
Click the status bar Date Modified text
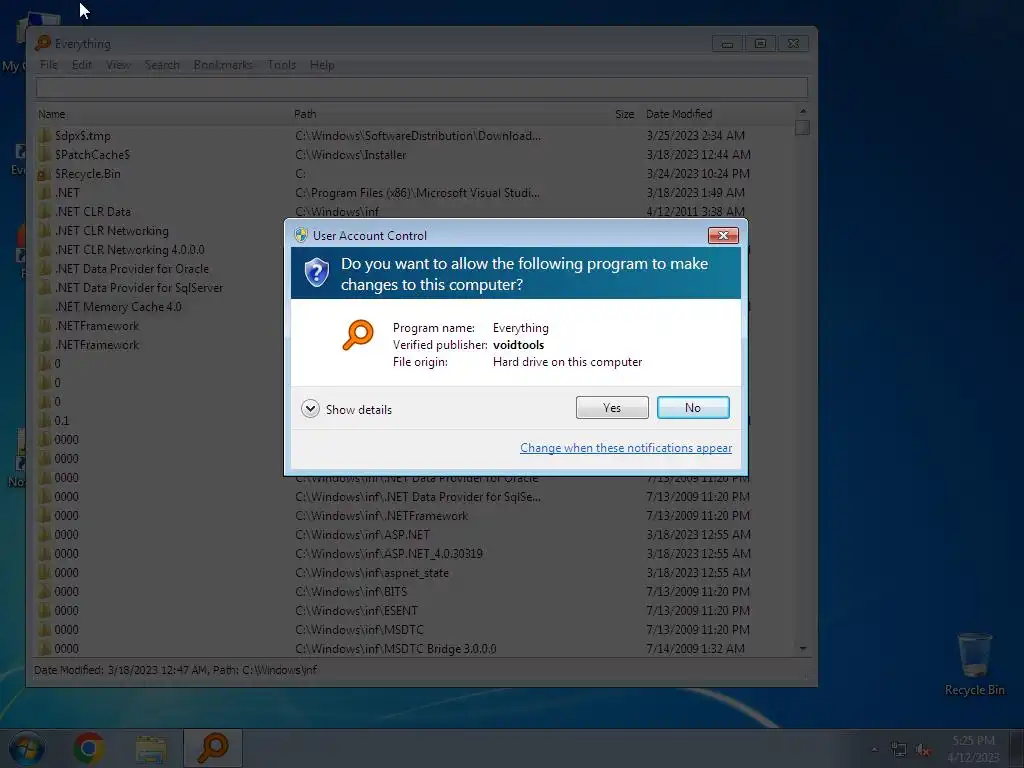tap(175, 669)
